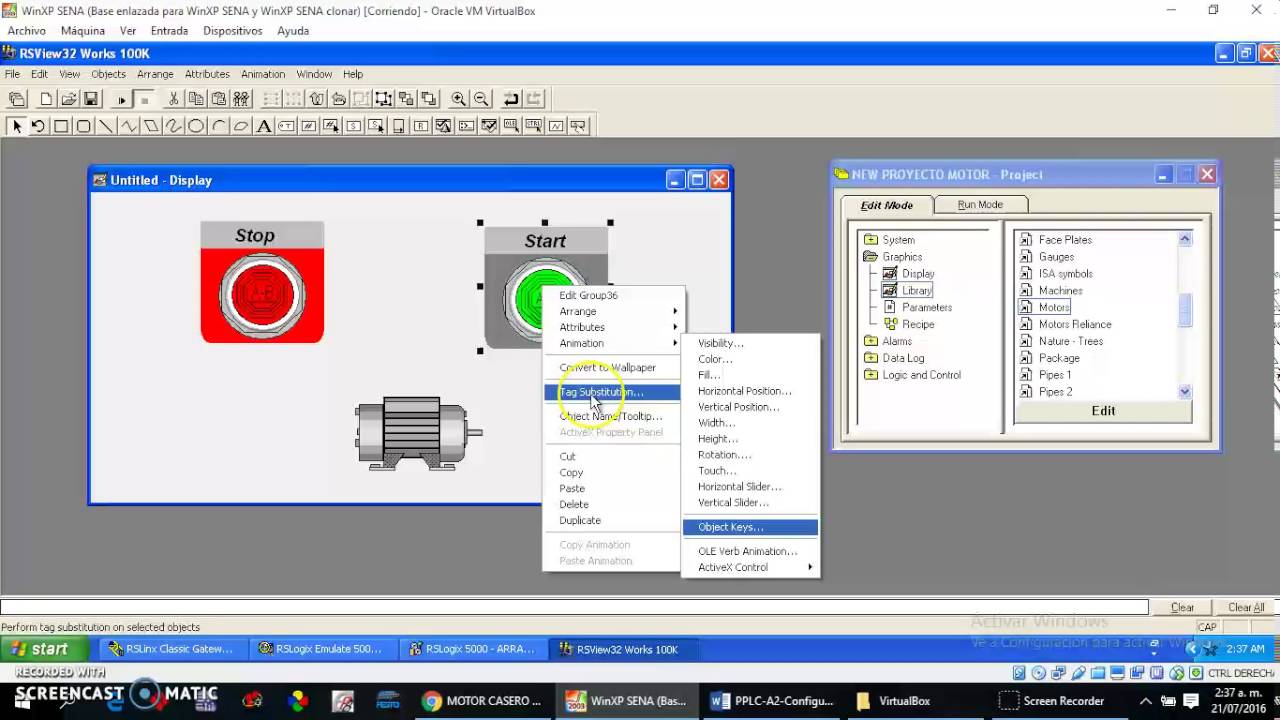
Task: Click library list scrollbar down arrow
Action: 1185,392
